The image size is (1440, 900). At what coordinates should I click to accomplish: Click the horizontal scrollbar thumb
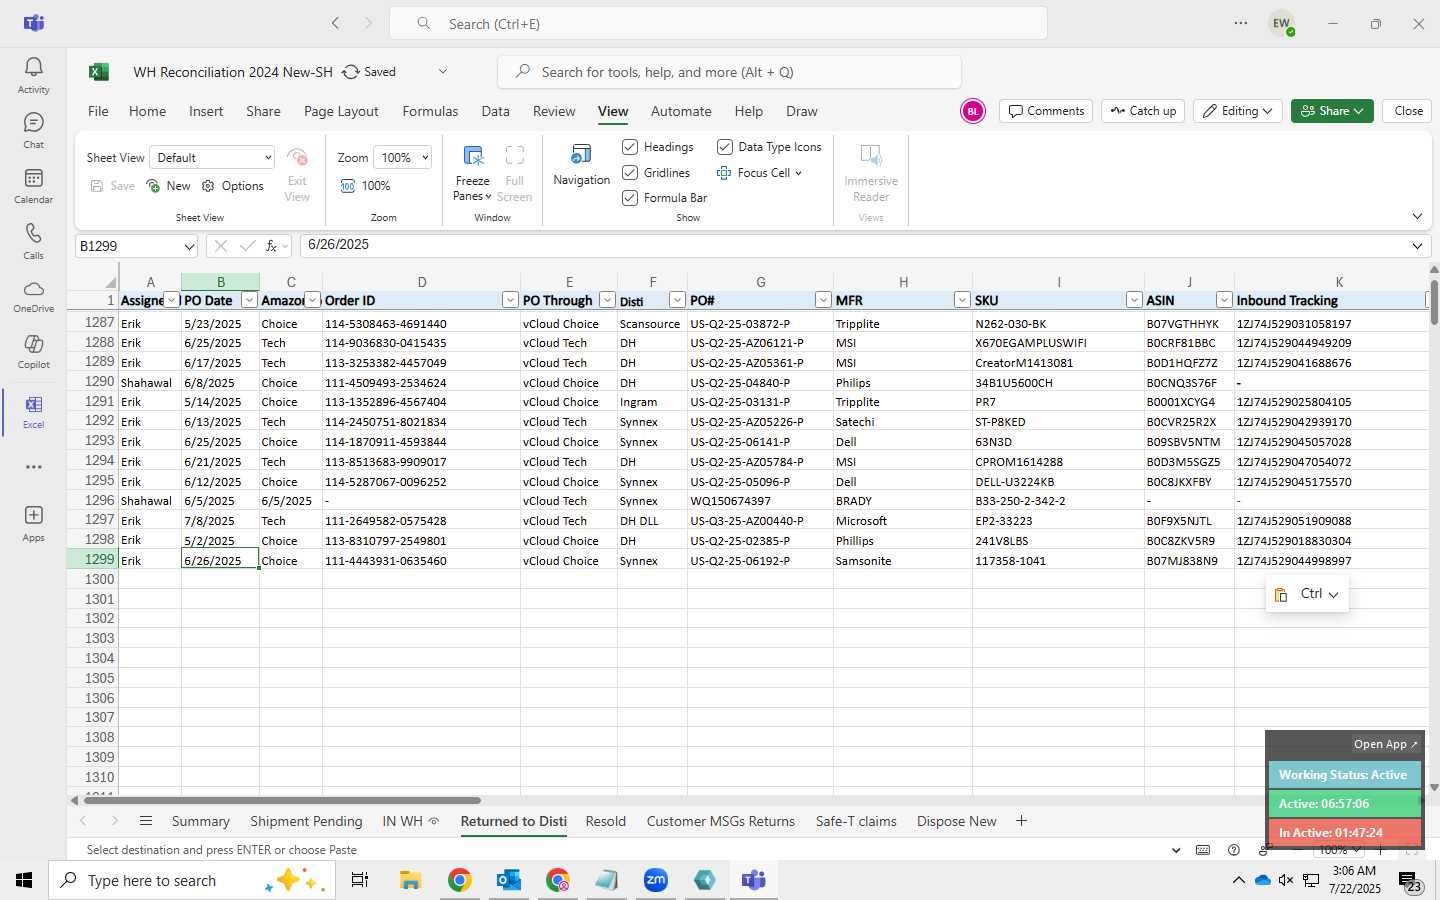tap(282, 800)
